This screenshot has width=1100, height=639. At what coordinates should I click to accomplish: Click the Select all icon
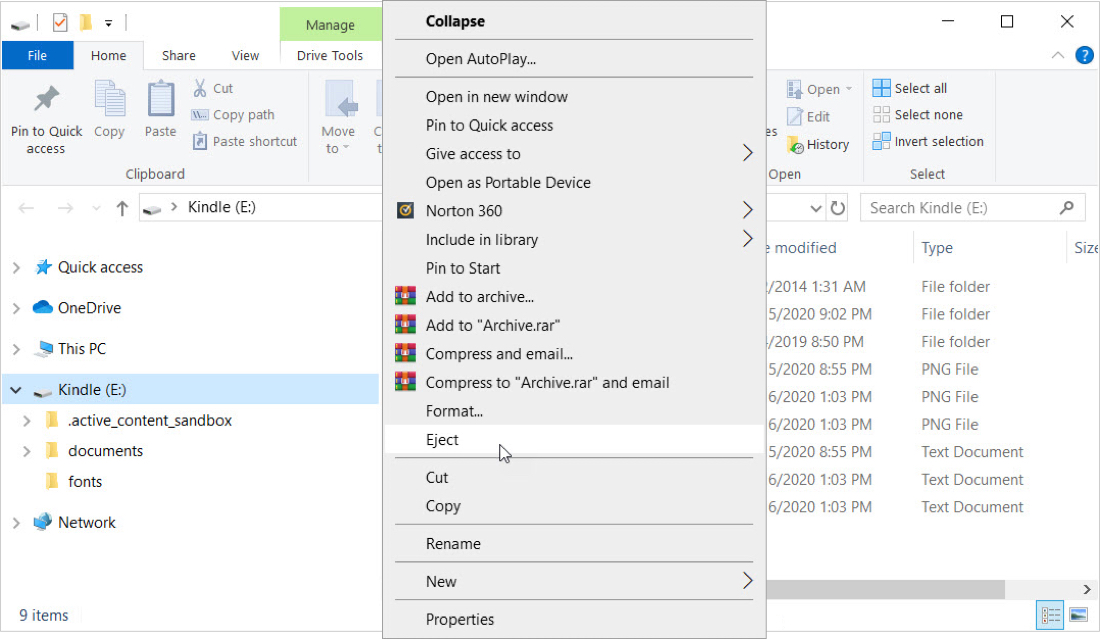click(881, 88)
